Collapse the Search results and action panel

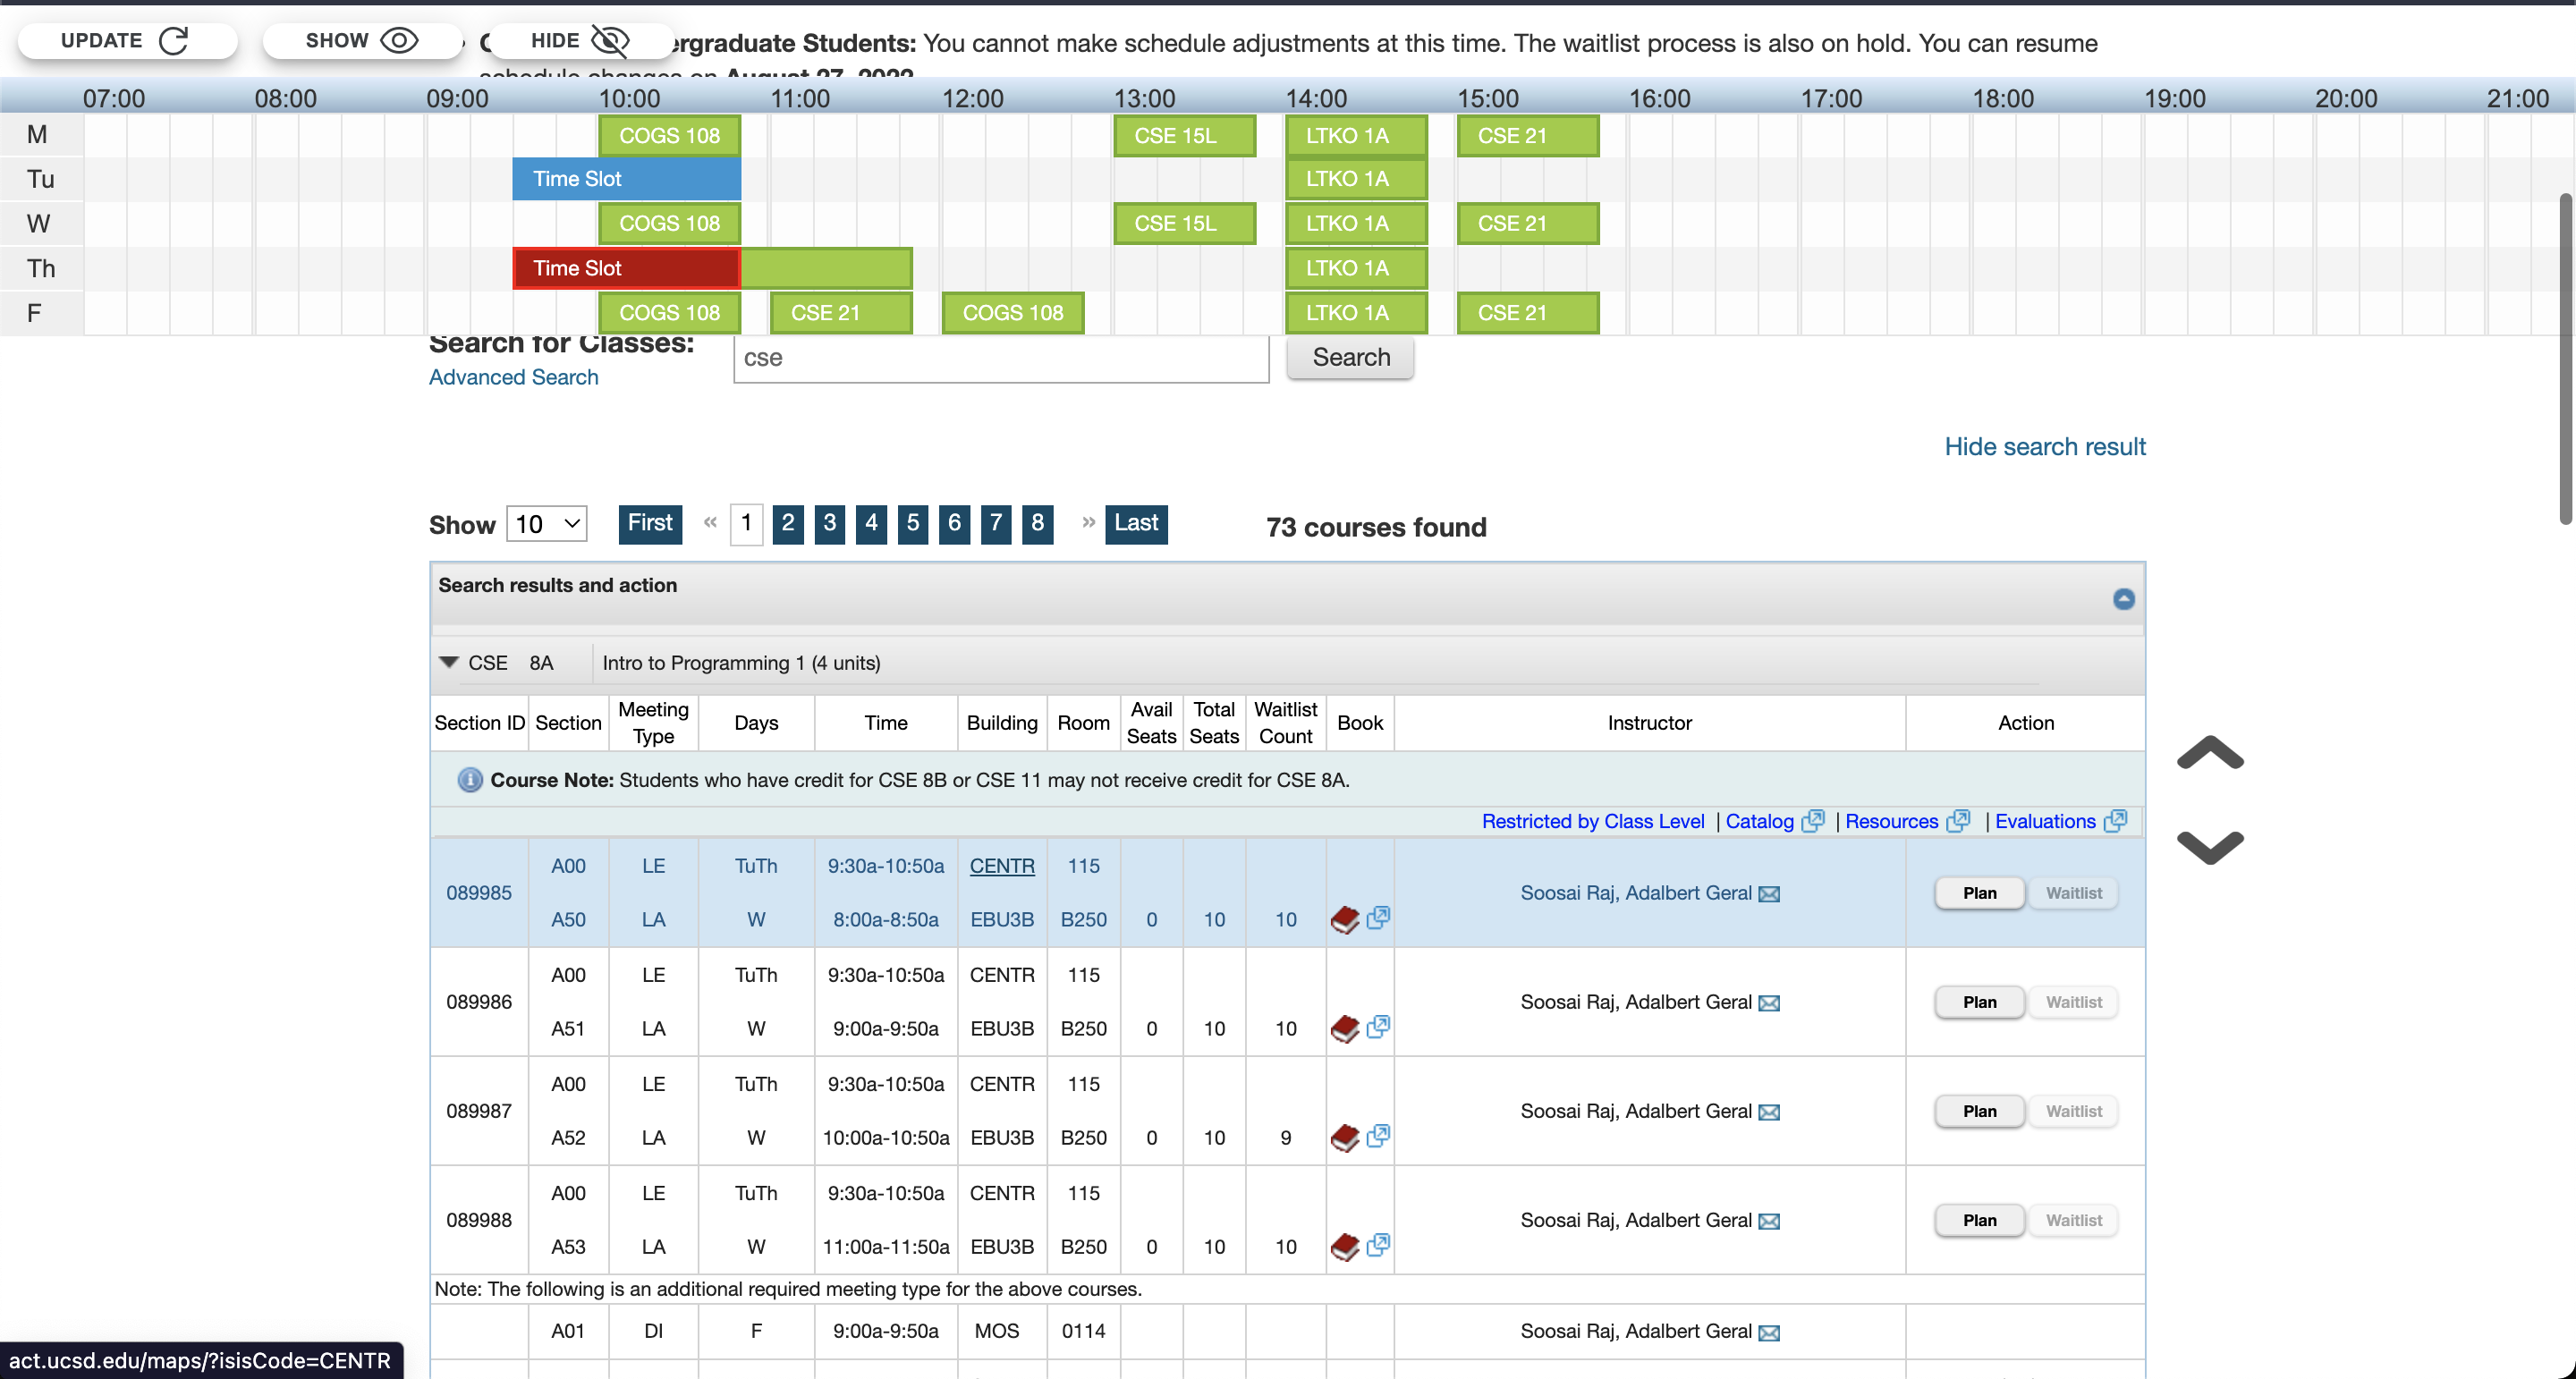[x=2123, y=598]
